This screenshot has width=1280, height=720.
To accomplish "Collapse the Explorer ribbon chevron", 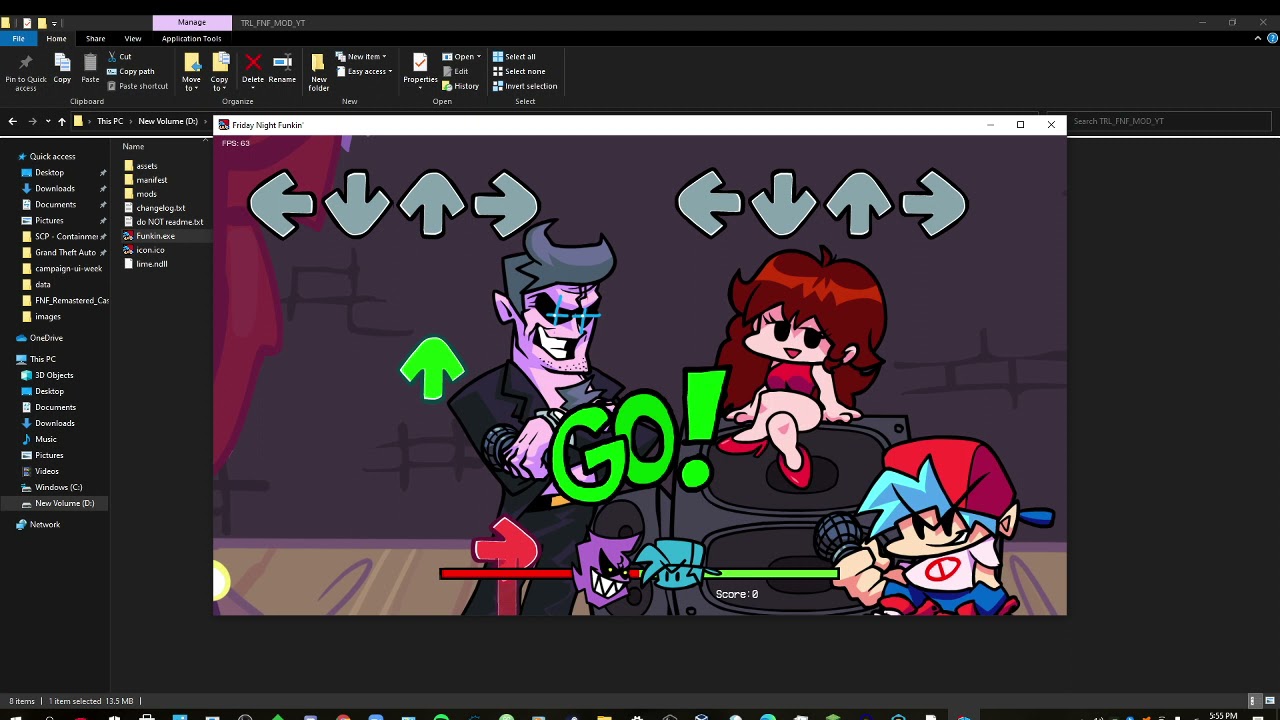I will 1258,38.
